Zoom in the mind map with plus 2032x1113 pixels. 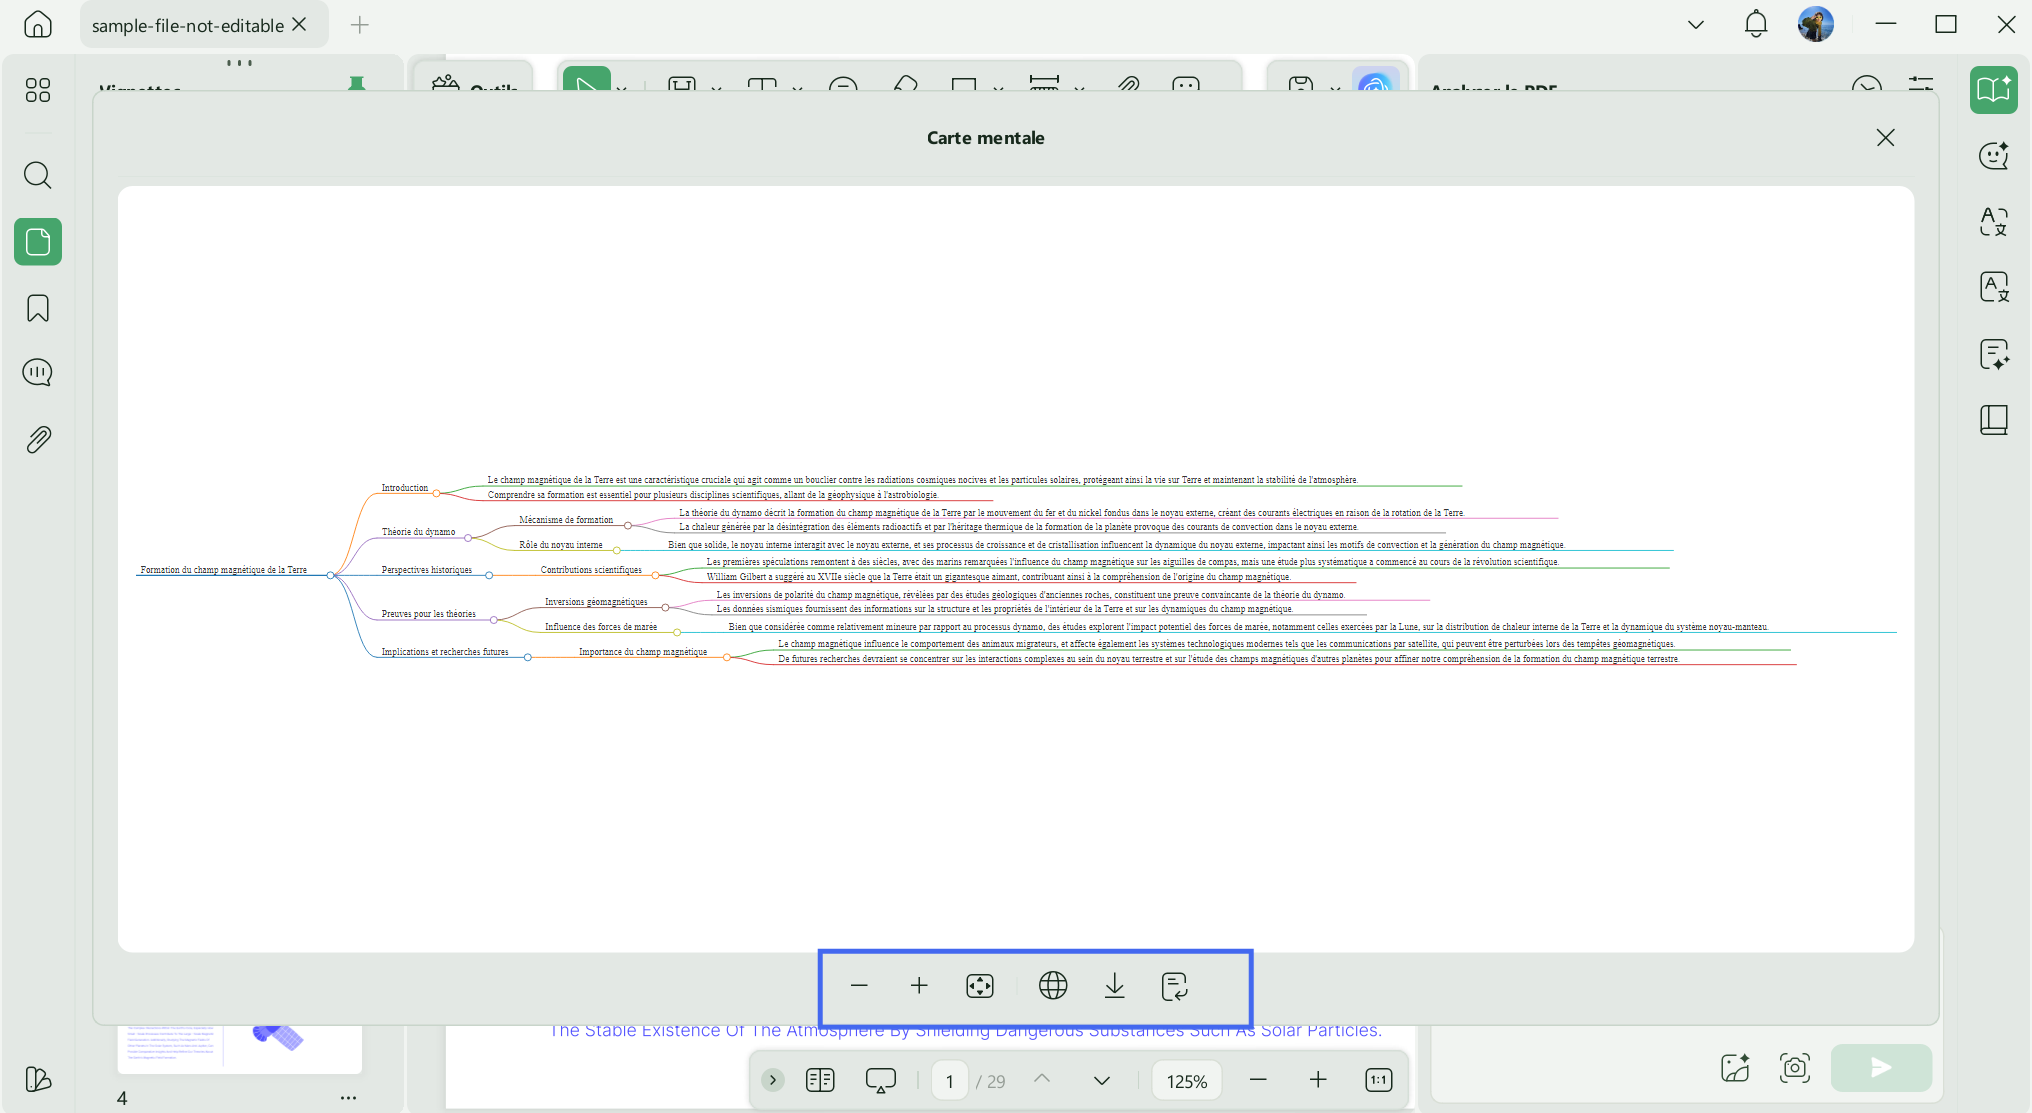click(x=919, y=986)
